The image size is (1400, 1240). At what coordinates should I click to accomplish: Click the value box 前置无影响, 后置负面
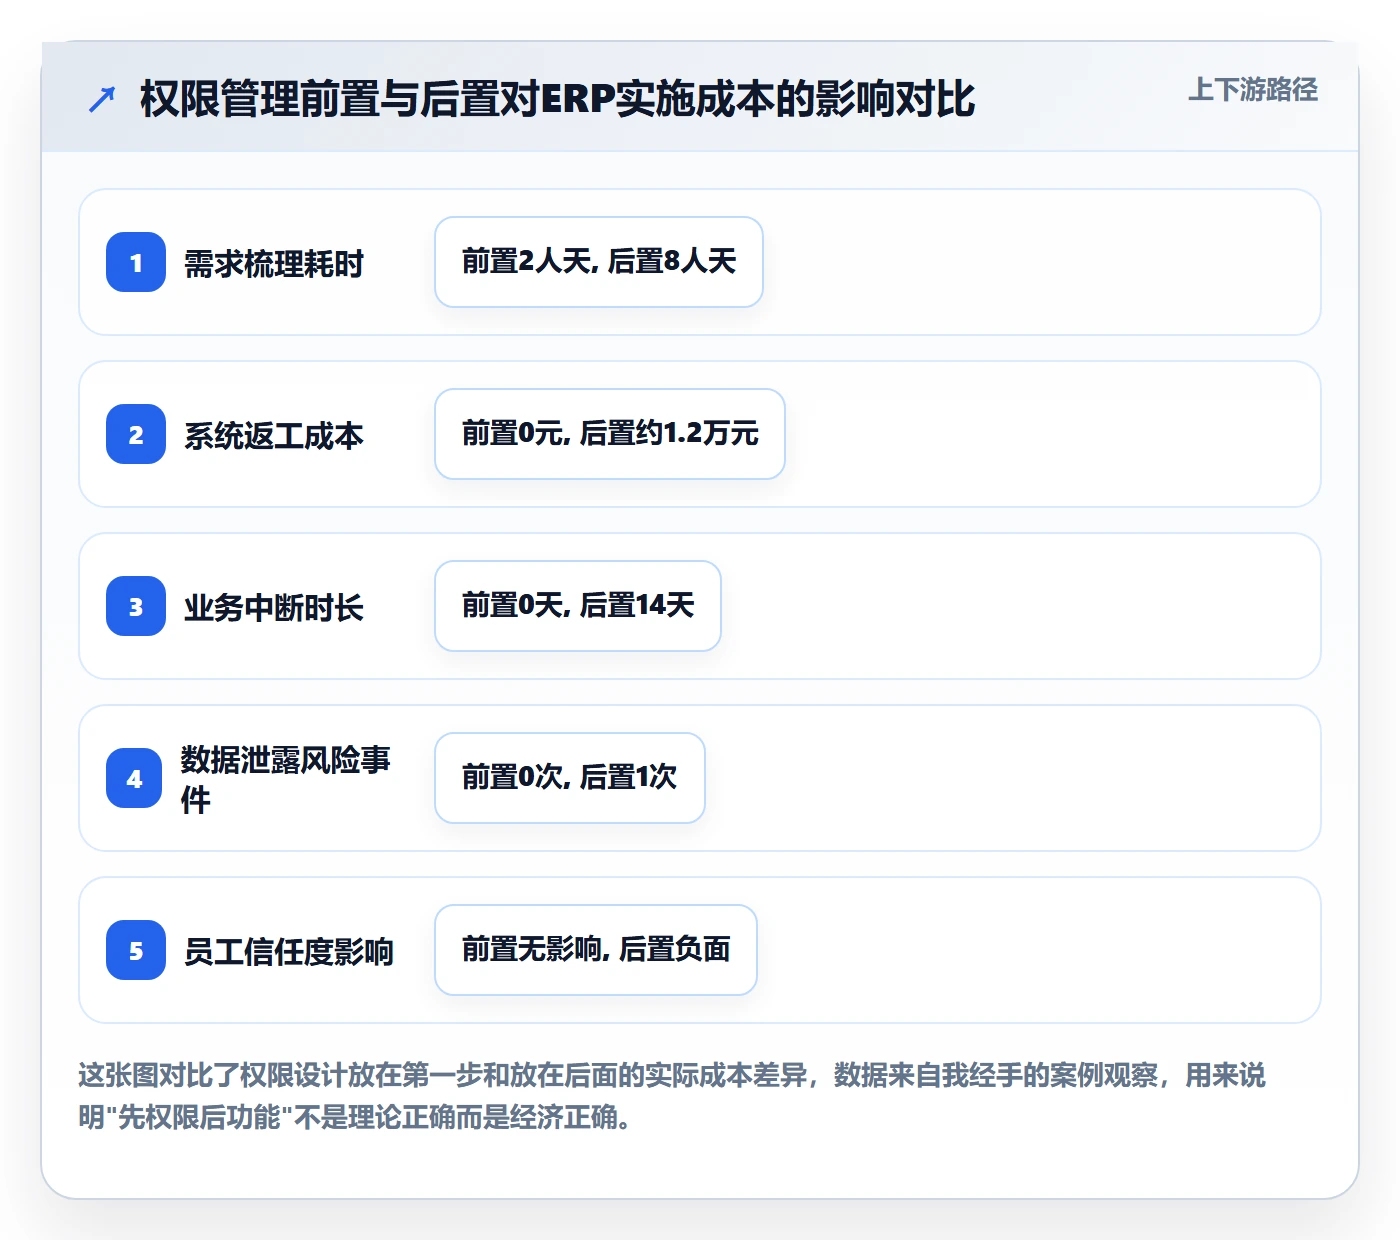tap(596, 950)
